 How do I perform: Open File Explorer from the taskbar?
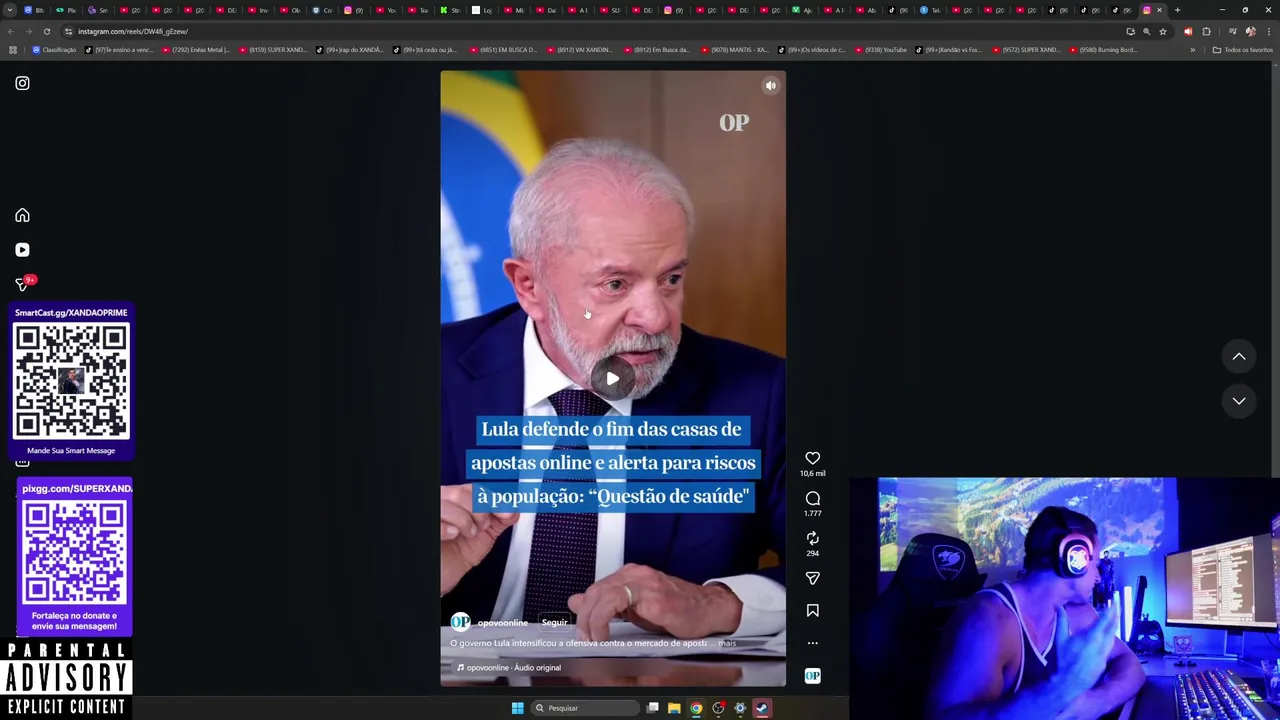674,708
